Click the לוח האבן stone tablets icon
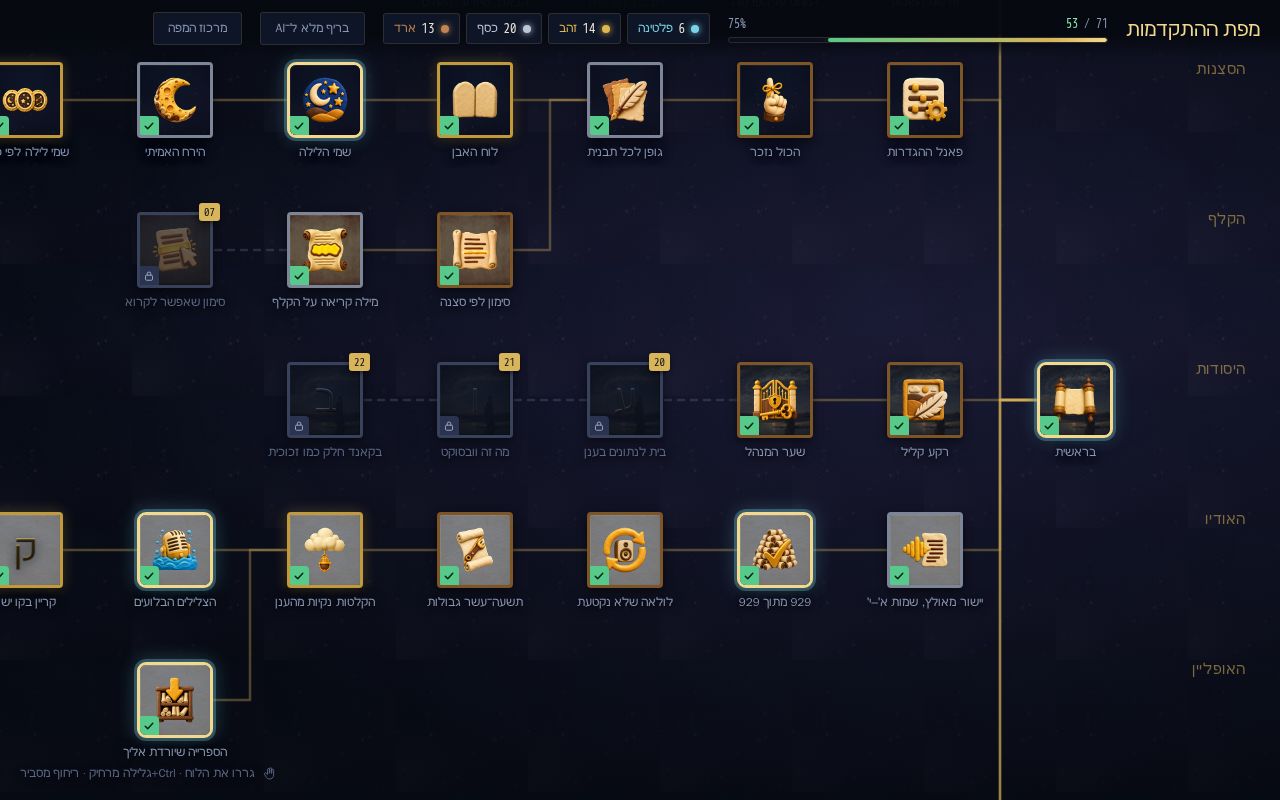 coord(475,100)
